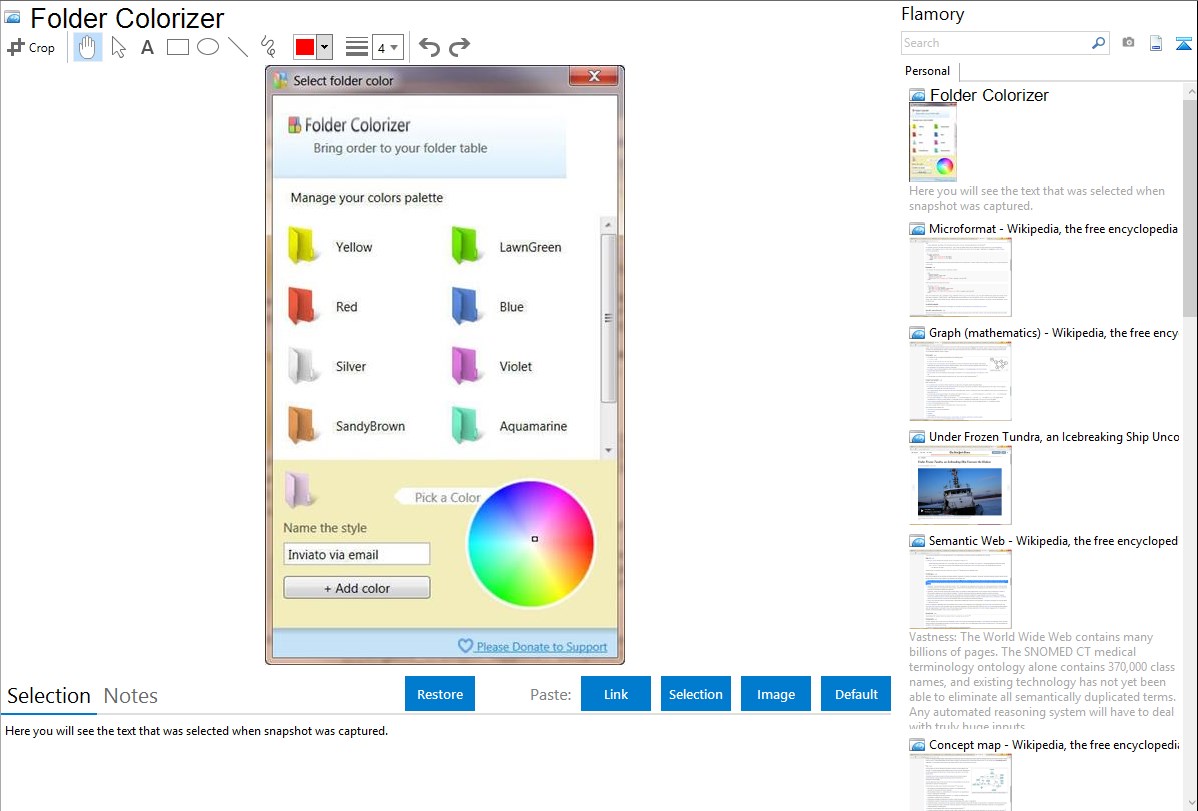Paste as Image
The image size is (1198, 811).
tap(776, 694)
